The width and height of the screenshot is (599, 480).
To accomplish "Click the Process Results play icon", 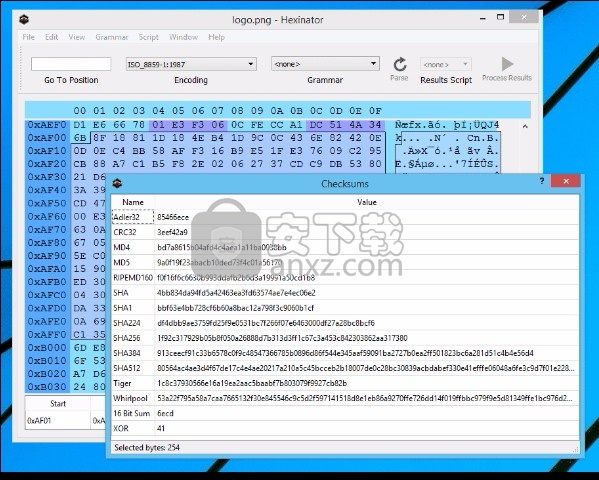I will (x=507, y=64).
